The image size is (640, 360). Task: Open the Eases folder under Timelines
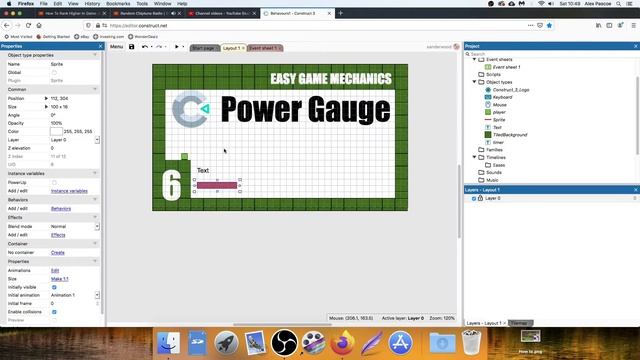(499, 165)
